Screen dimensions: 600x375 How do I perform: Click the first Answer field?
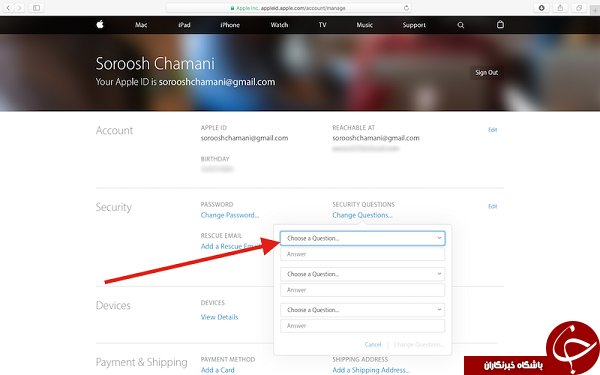(362, 254)
